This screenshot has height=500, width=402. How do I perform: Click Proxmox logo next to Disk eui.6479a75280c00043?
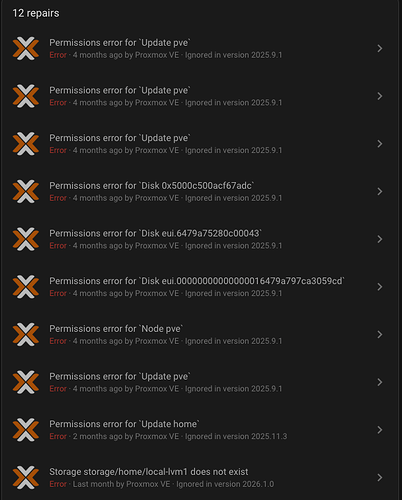tap(26, 239)
